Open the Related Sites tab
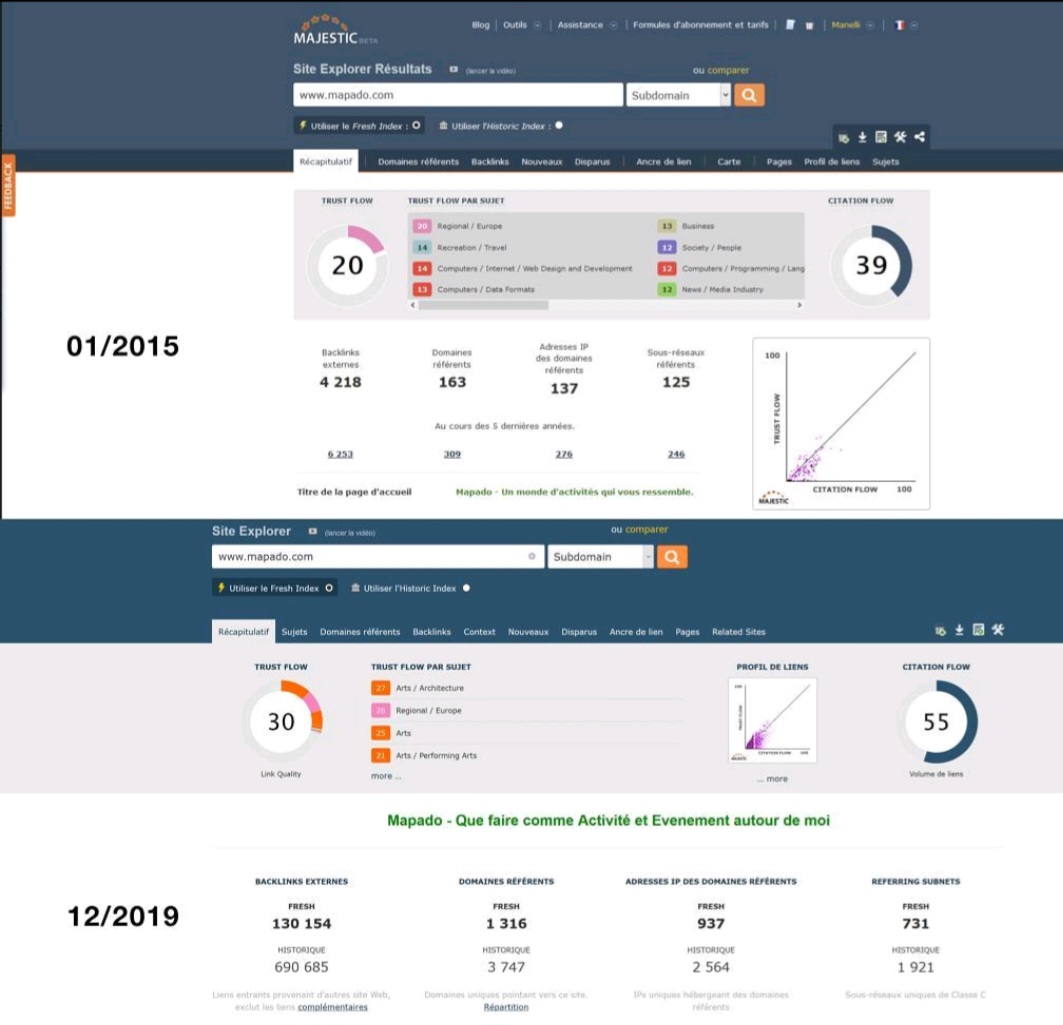Viewport: 1063px width, 1025px height. point(738,632)
